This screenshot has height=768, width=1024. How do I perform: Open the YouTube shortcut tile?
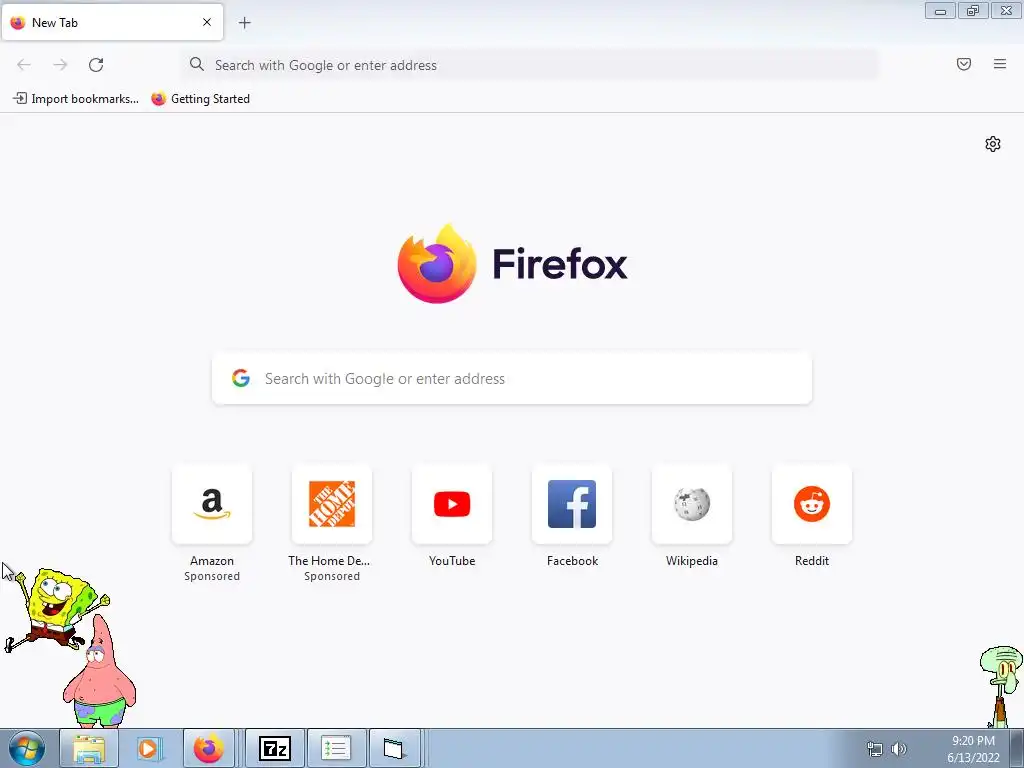coord(452,504)
